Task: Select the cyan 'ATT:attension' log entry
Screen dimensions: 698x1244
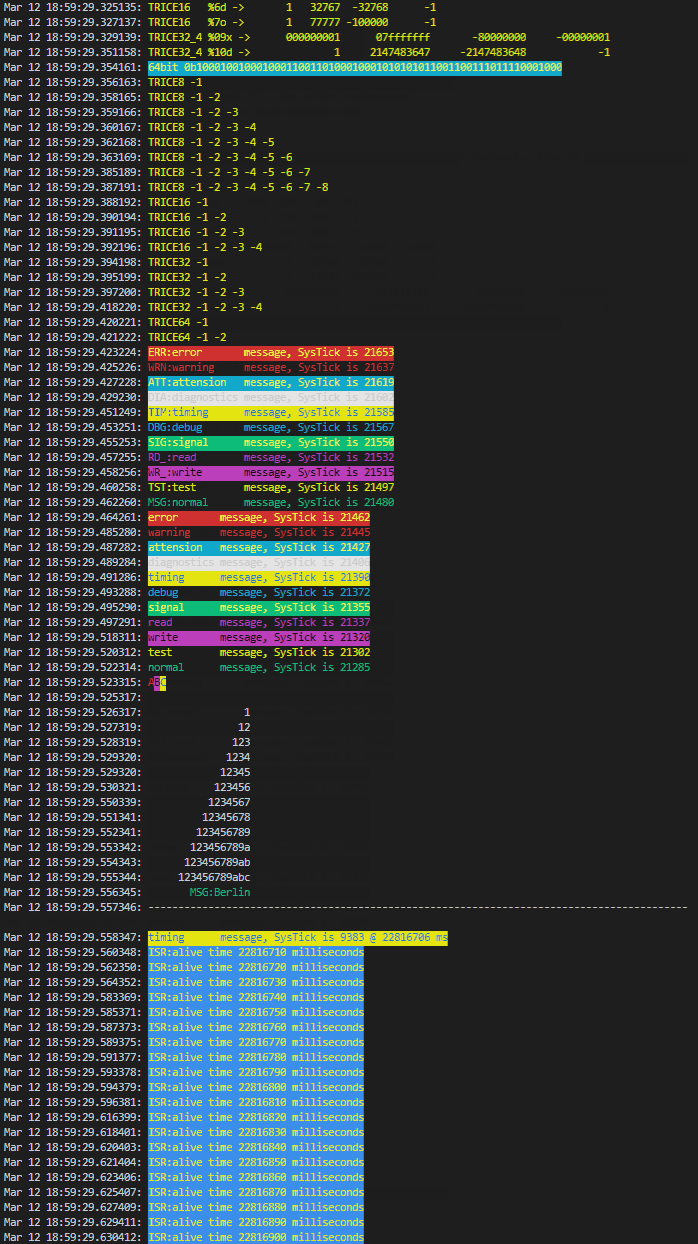Action: [271, 382]
